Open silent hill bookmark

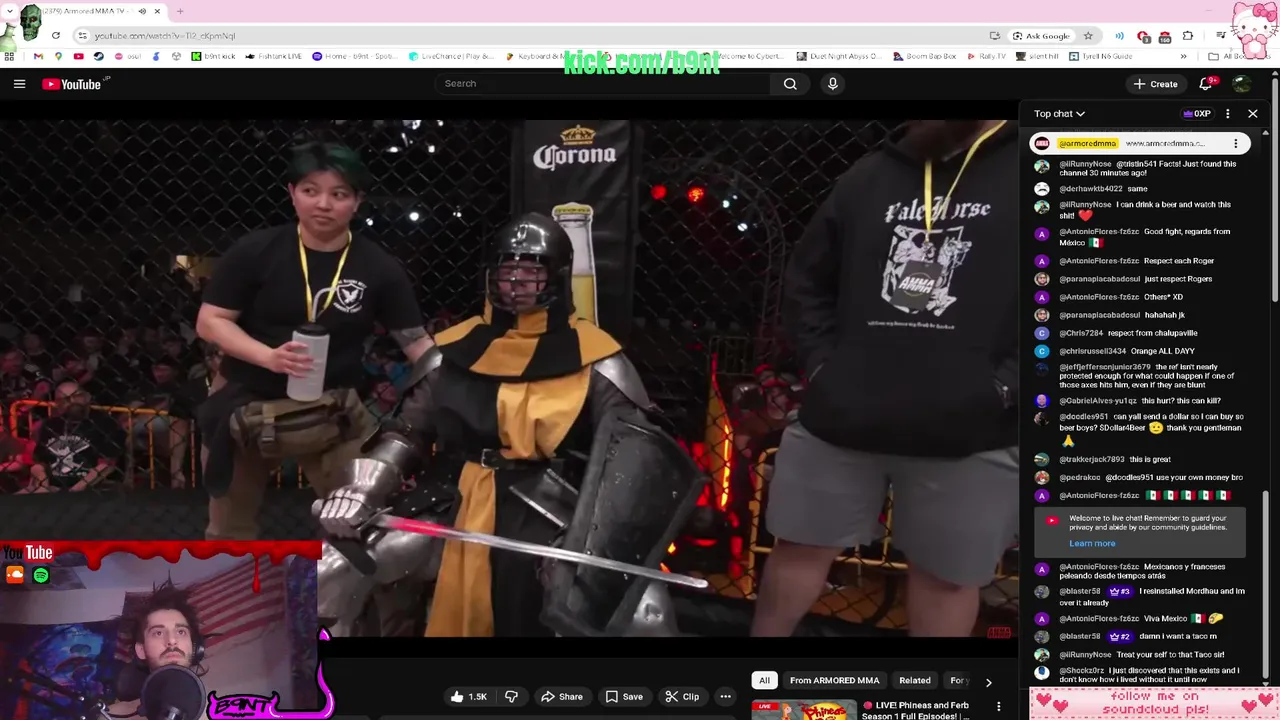[x=1036, y=56]
